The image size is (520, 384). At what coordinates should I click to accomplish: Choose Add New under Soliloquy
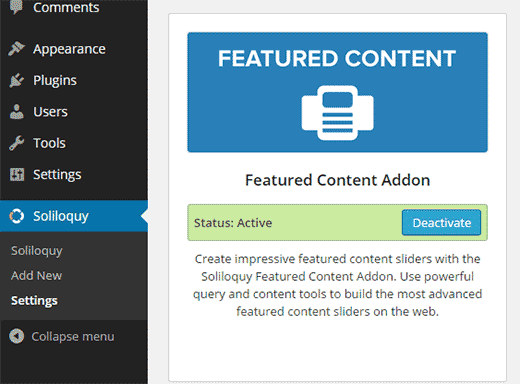click(x=36, y=276)
